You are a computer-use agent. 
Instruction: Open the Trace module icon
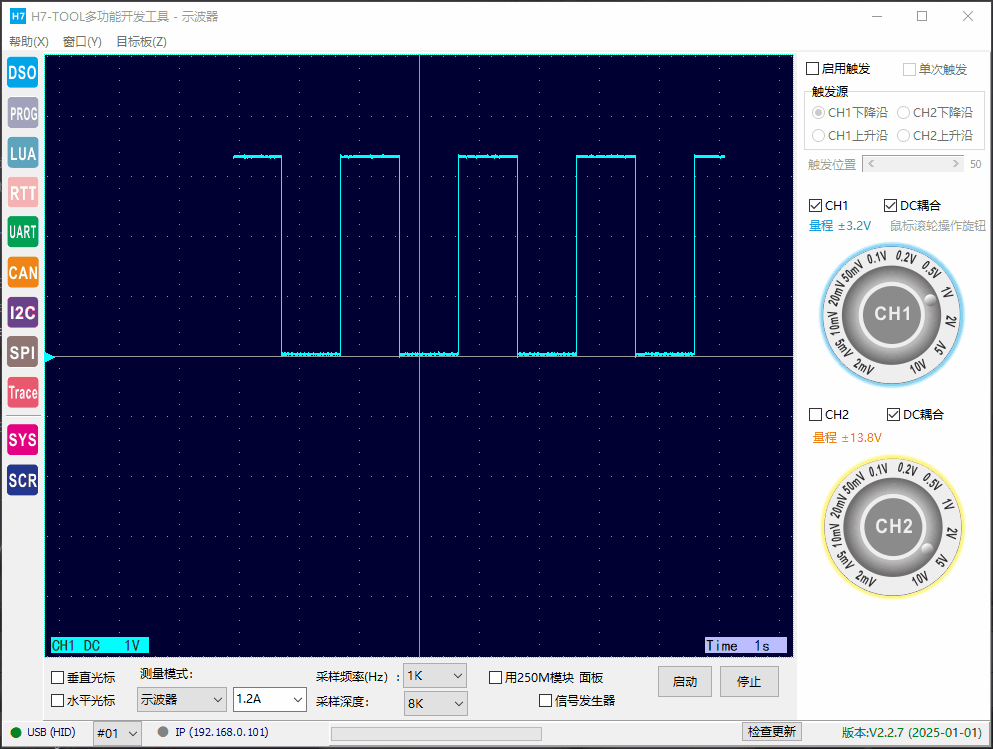[23, 393]
